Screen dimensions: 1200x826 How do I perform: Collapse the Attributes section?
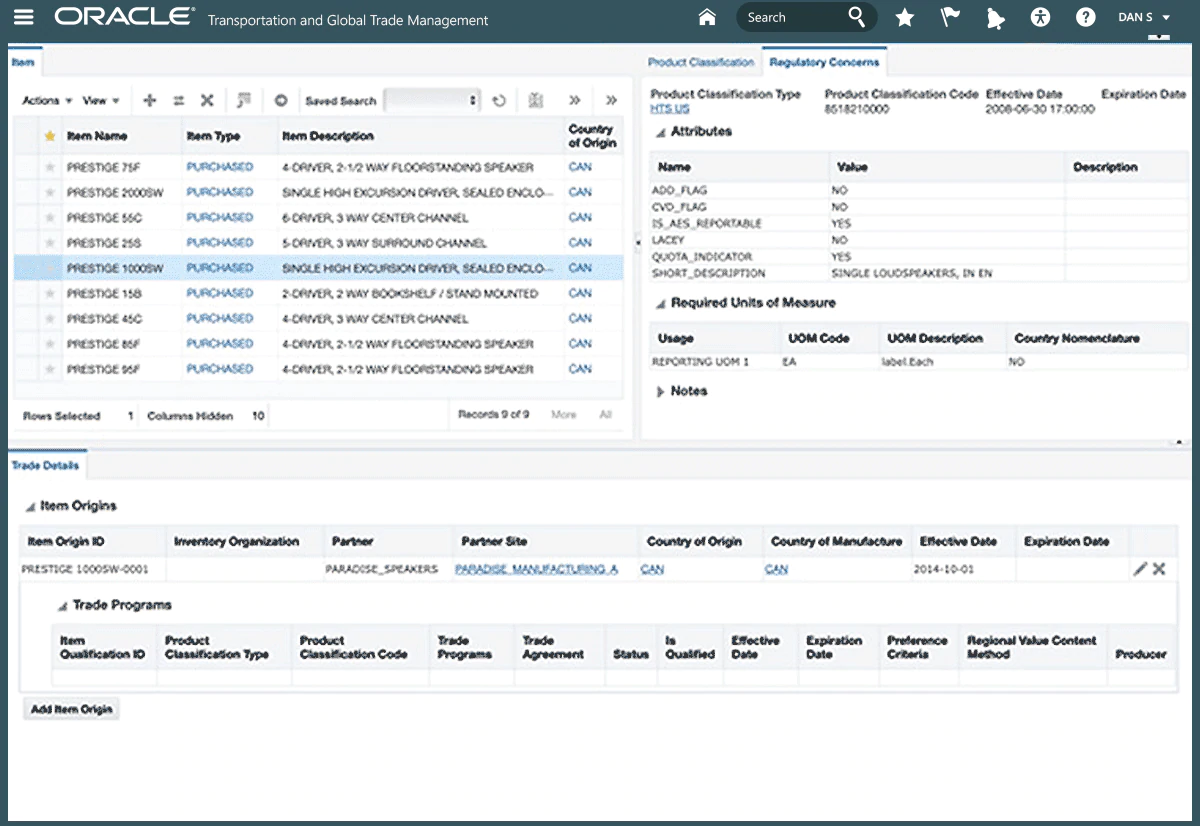[x=660, y=132]
